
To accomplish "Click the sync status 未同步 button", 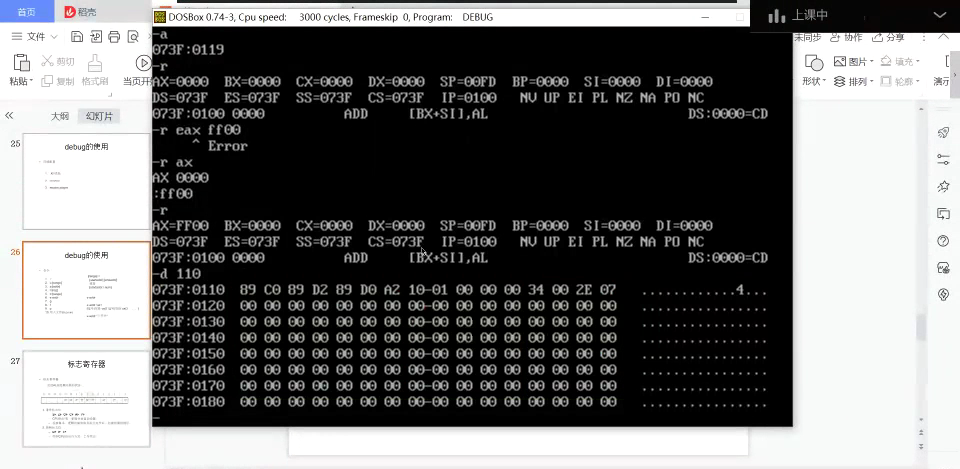I will click(x=808, y=37).
